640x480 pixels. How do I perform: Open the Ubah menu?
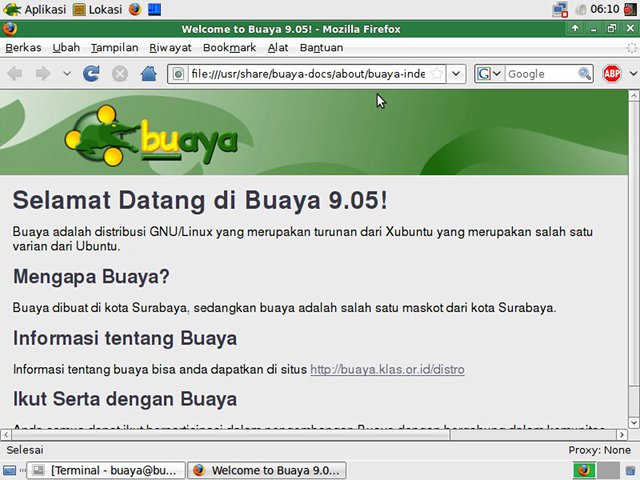click(x=66, y=48)
